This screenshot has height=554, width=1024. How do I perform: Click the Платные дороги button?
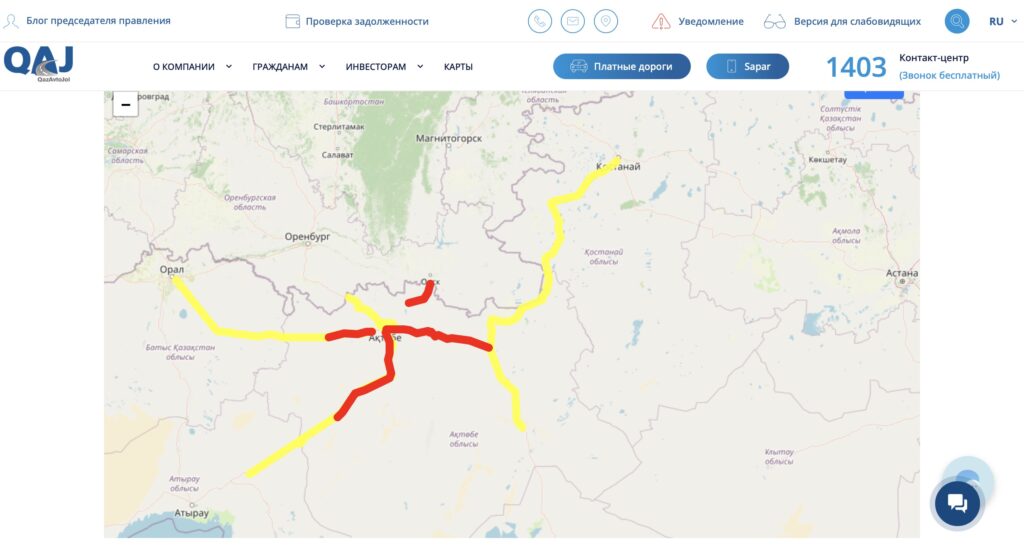622,66
